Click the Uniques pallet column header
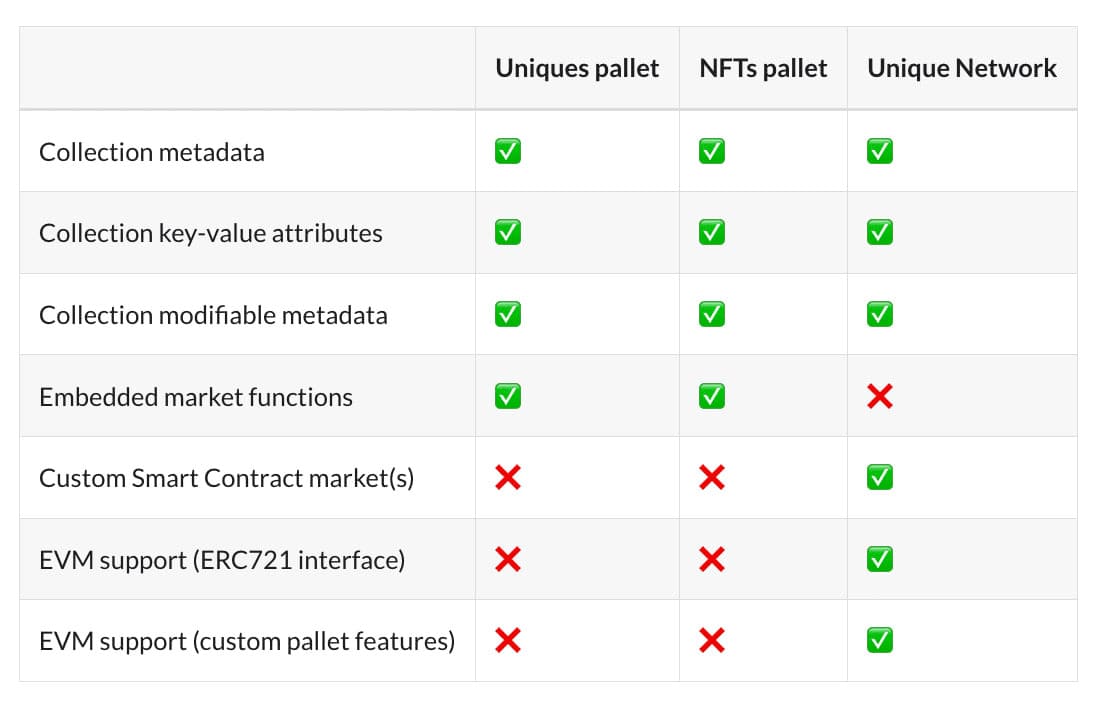The width and height of the screenshot is (1098, 702). coord(577,69)
